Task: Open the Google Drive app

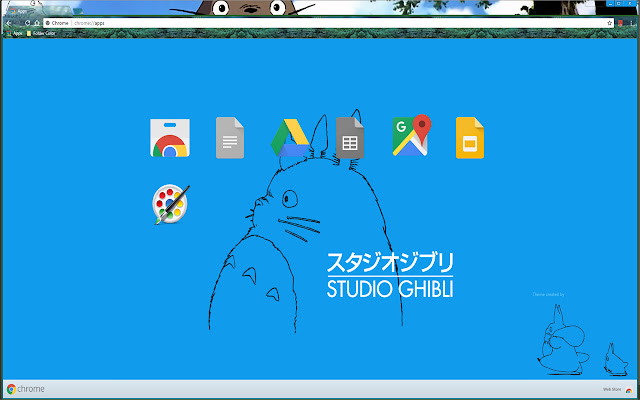Action: coord(289,138)
